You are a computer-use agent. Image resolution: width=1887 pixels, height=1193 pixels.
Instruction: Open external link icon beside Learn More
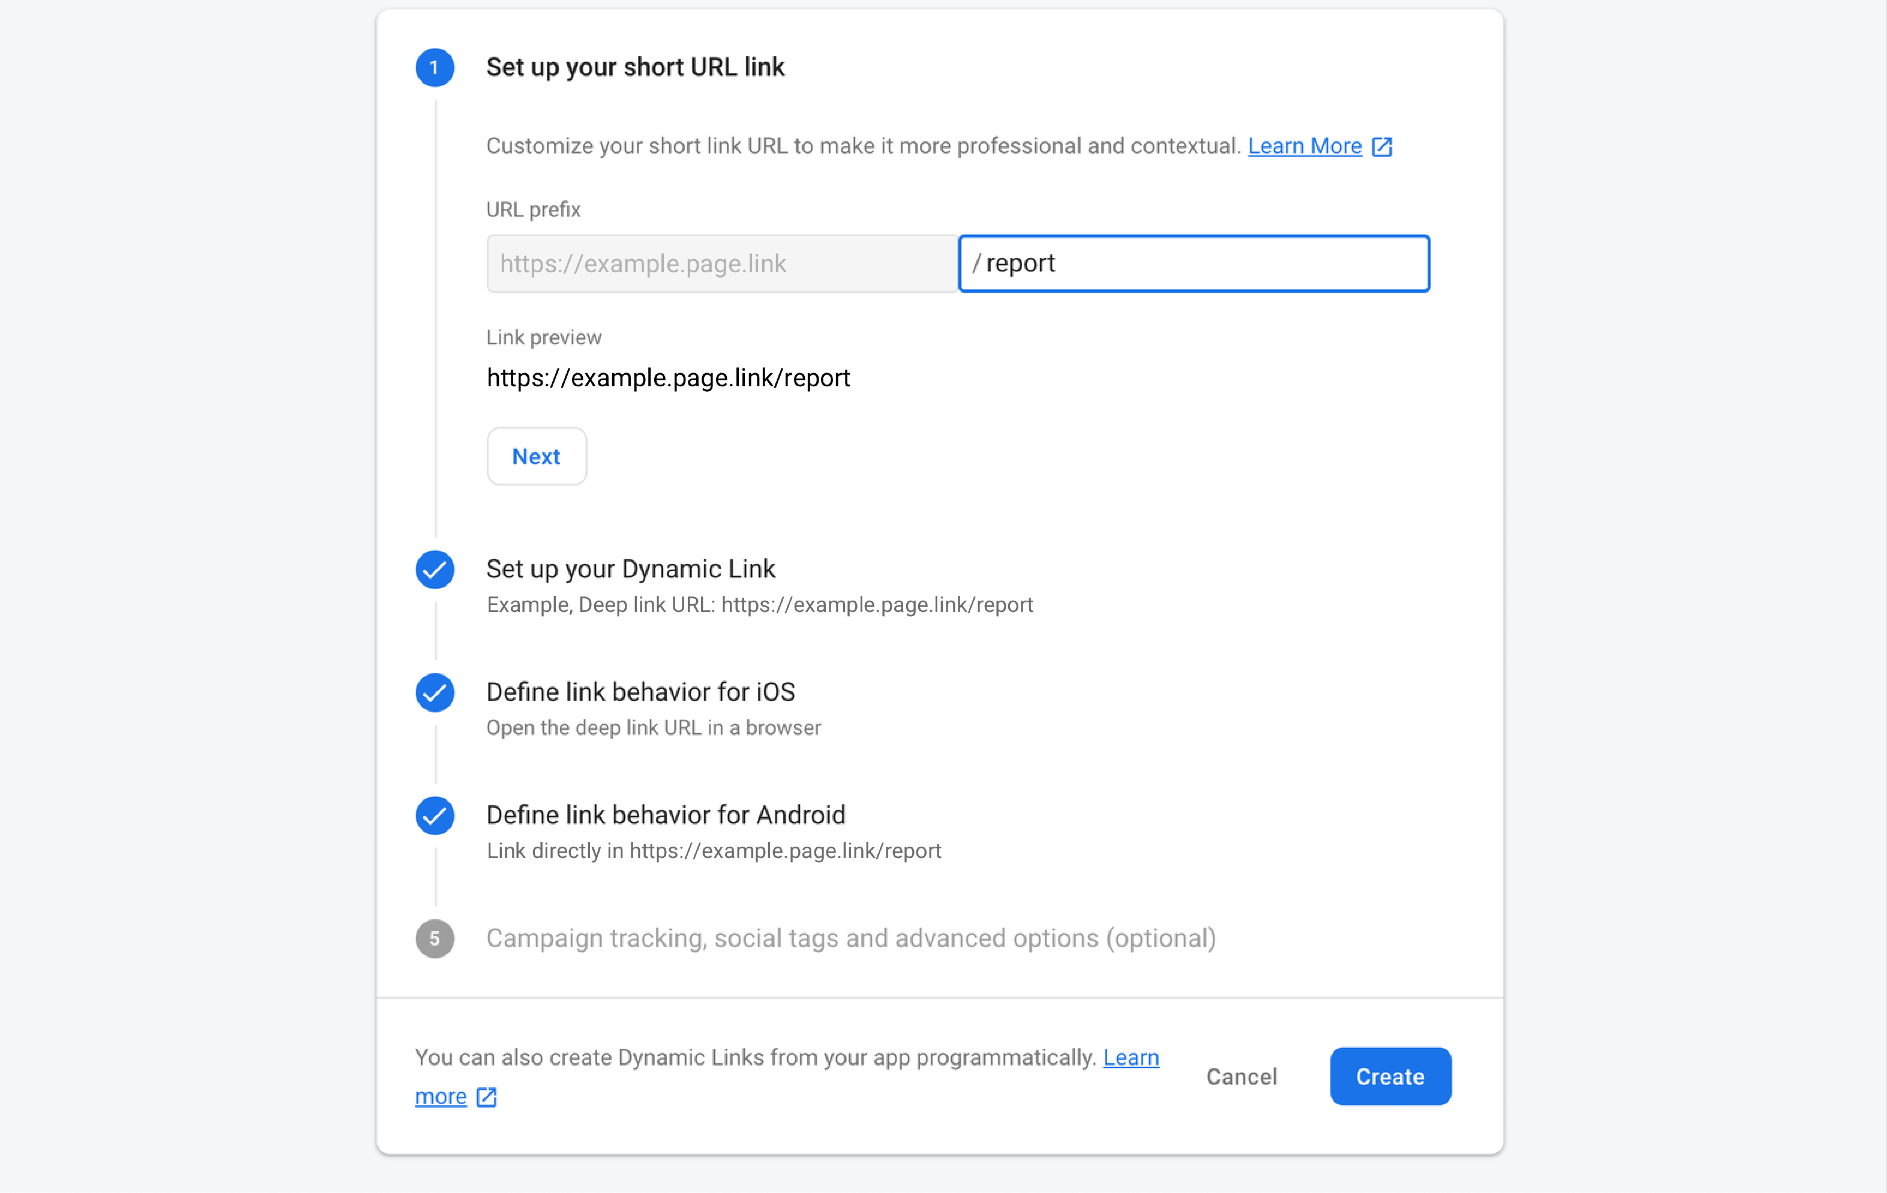coord(1382,147)
